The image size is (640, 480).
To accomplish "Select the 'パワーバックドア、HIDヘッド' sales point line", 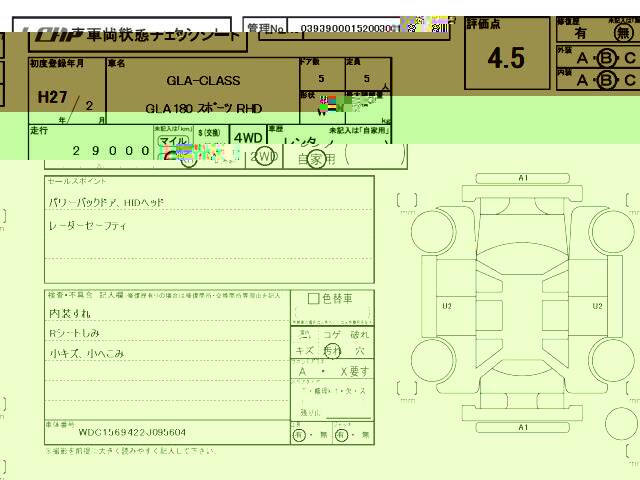I will (106, 202).
